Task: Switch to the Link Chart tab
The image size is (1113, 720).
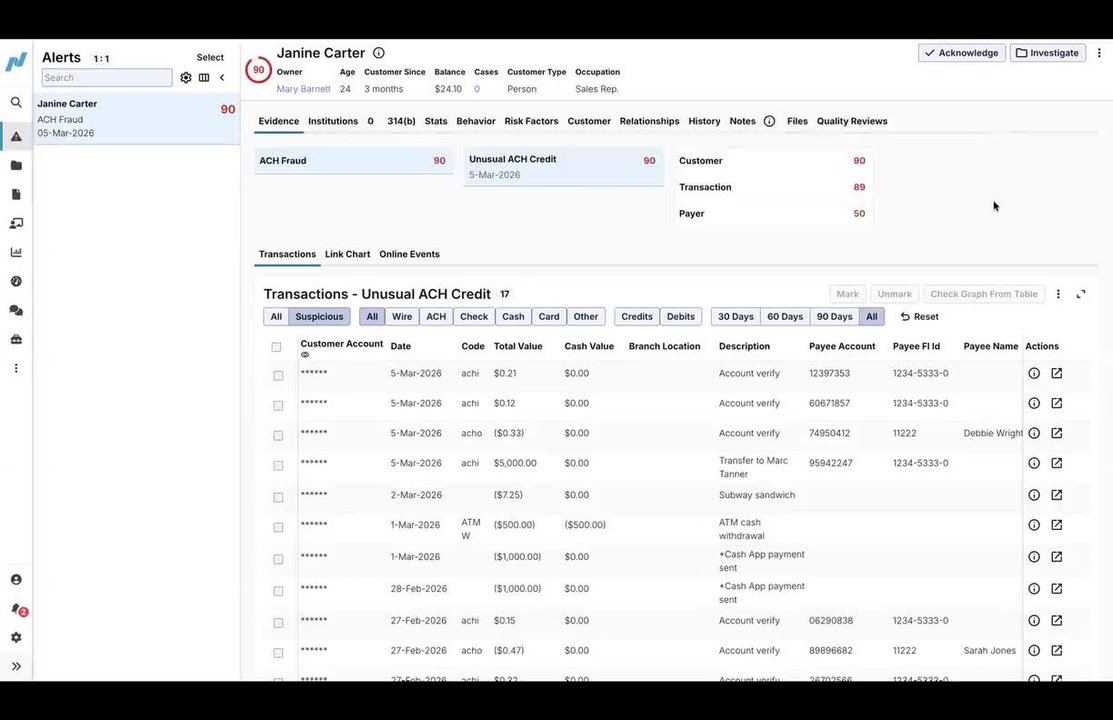Action: click(347, 254)
